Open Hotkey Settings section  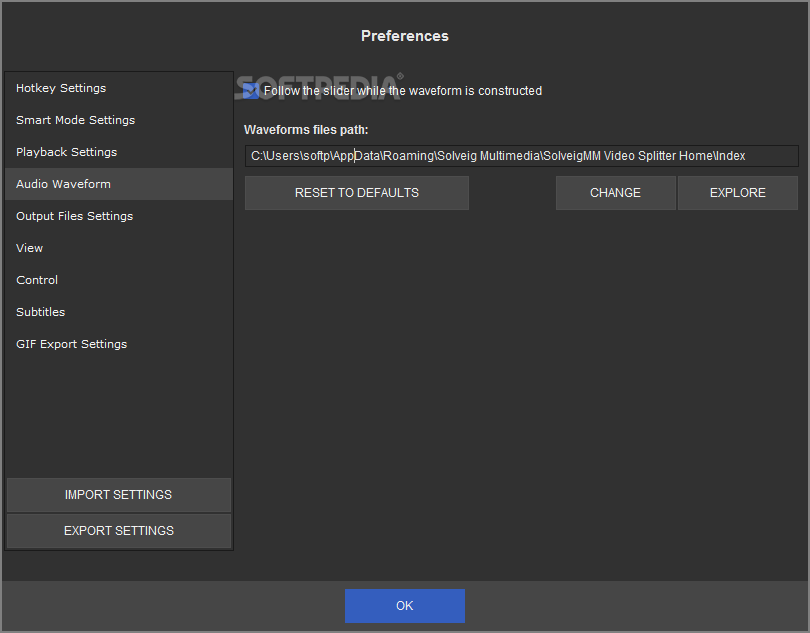click(x=119, y=88)
